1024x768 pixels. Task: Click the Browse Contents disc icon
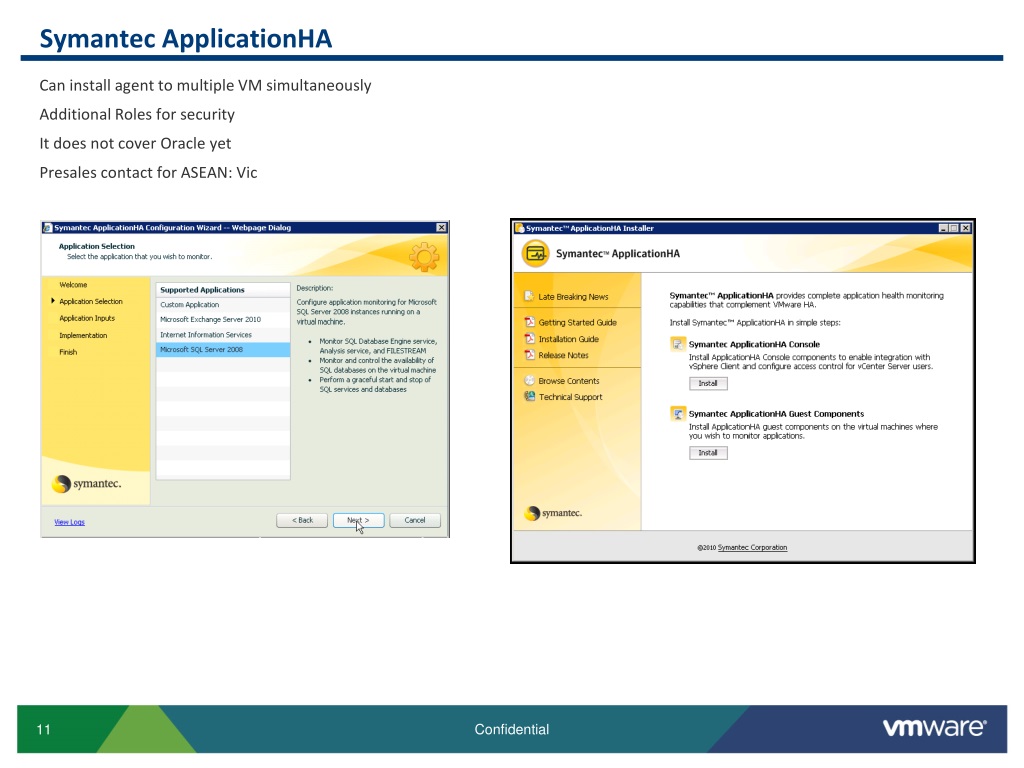(530, 380)
